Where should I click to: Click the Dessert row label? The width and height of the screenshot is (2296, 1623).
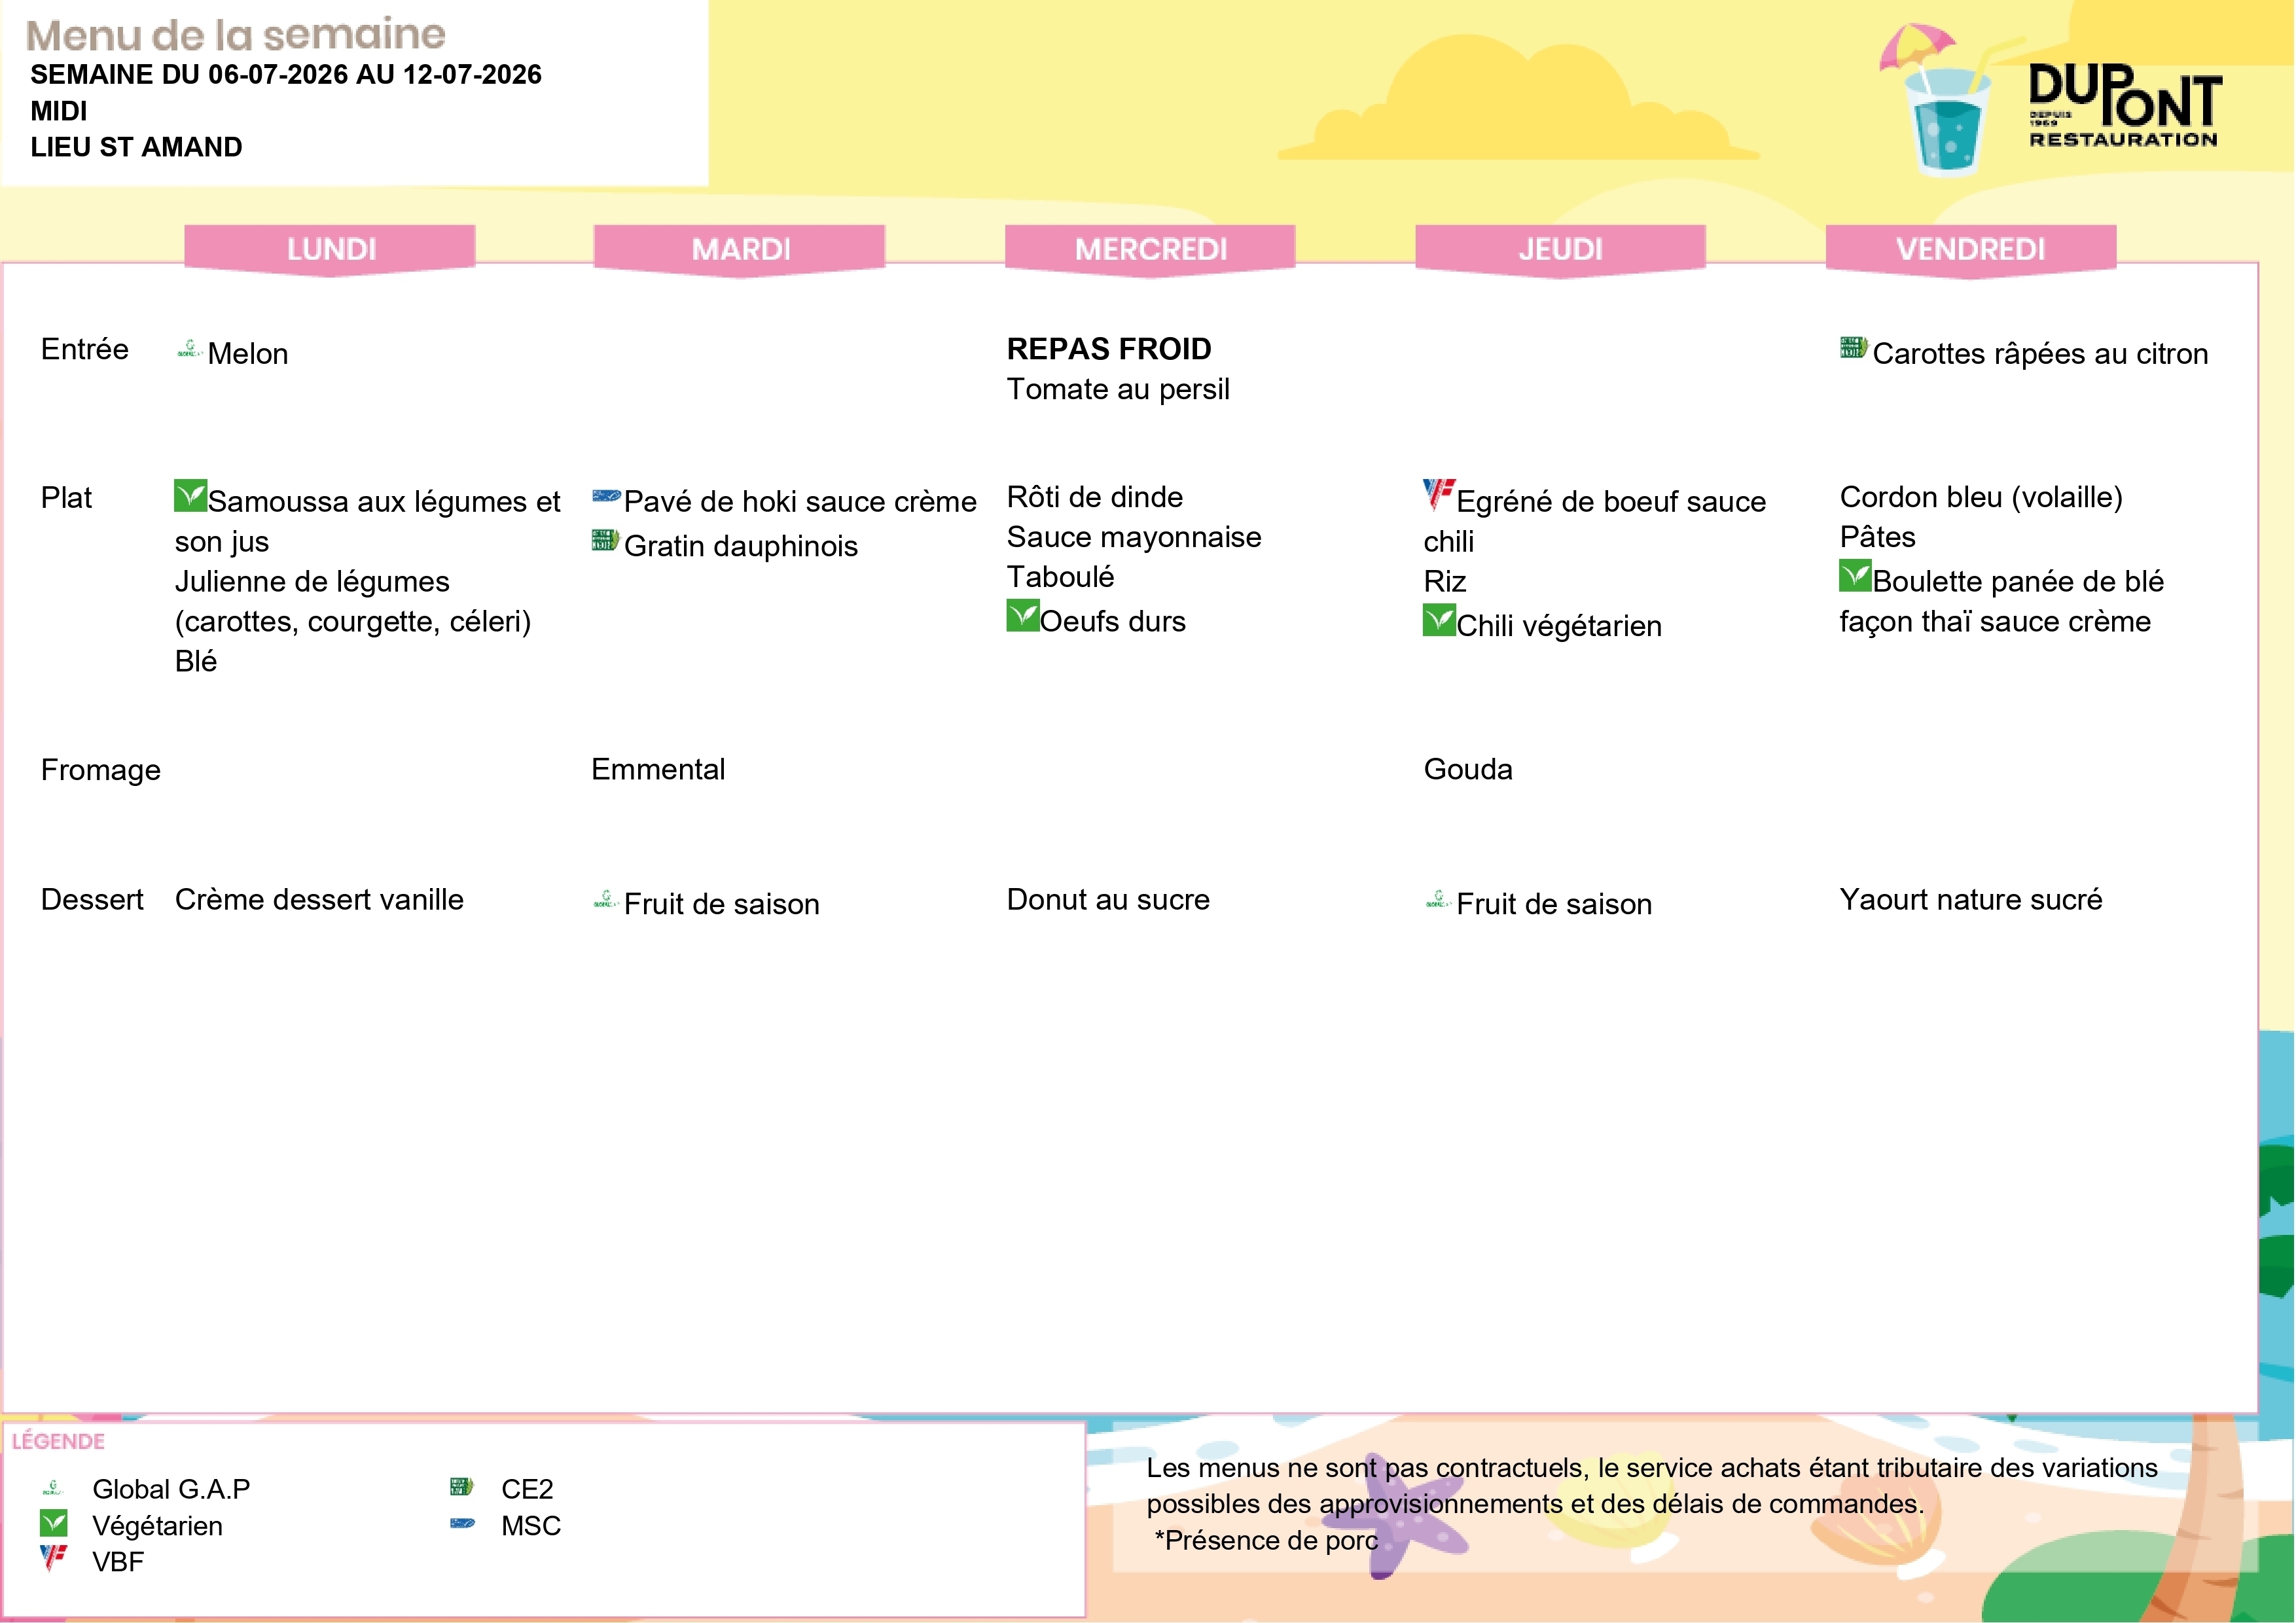pyautogui.click(x=92, y=899)
